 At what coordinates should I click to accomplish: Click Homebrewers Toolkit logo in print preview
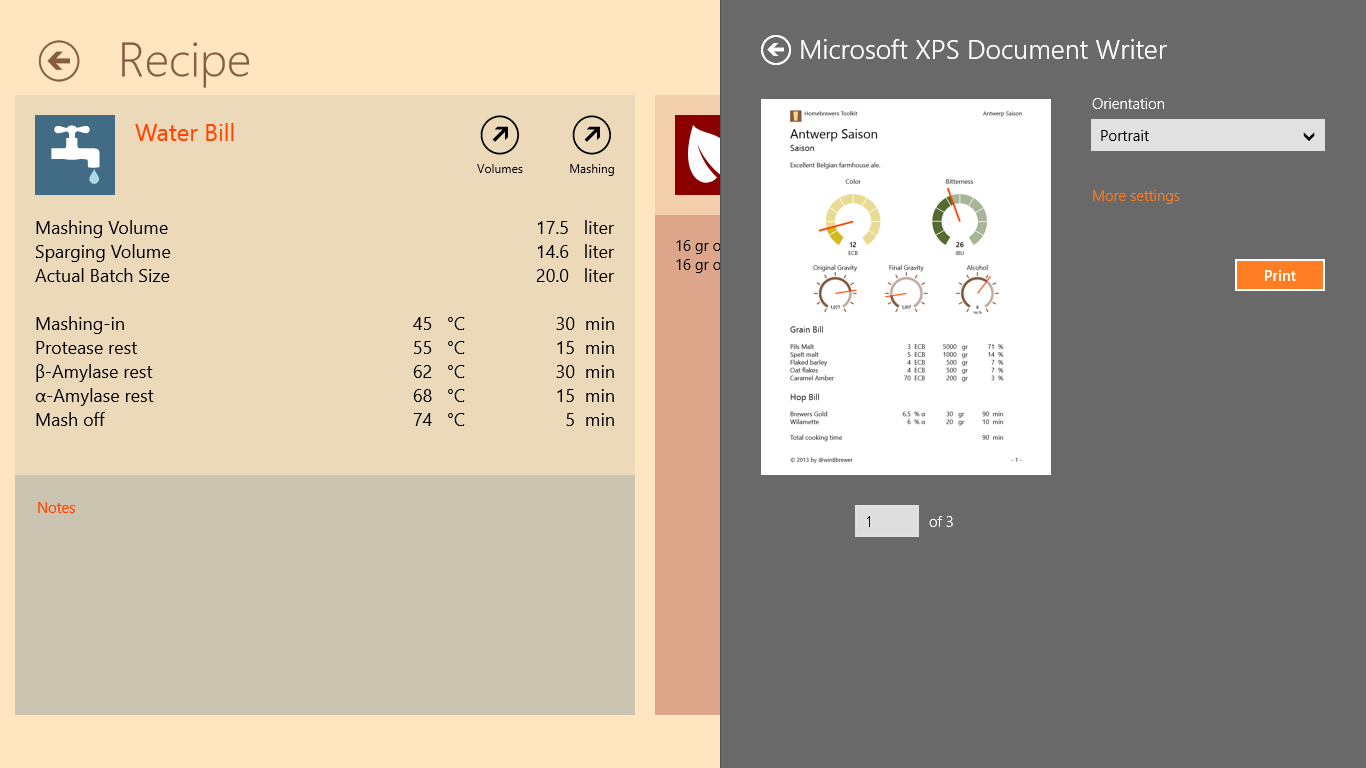tap(796, 114)
